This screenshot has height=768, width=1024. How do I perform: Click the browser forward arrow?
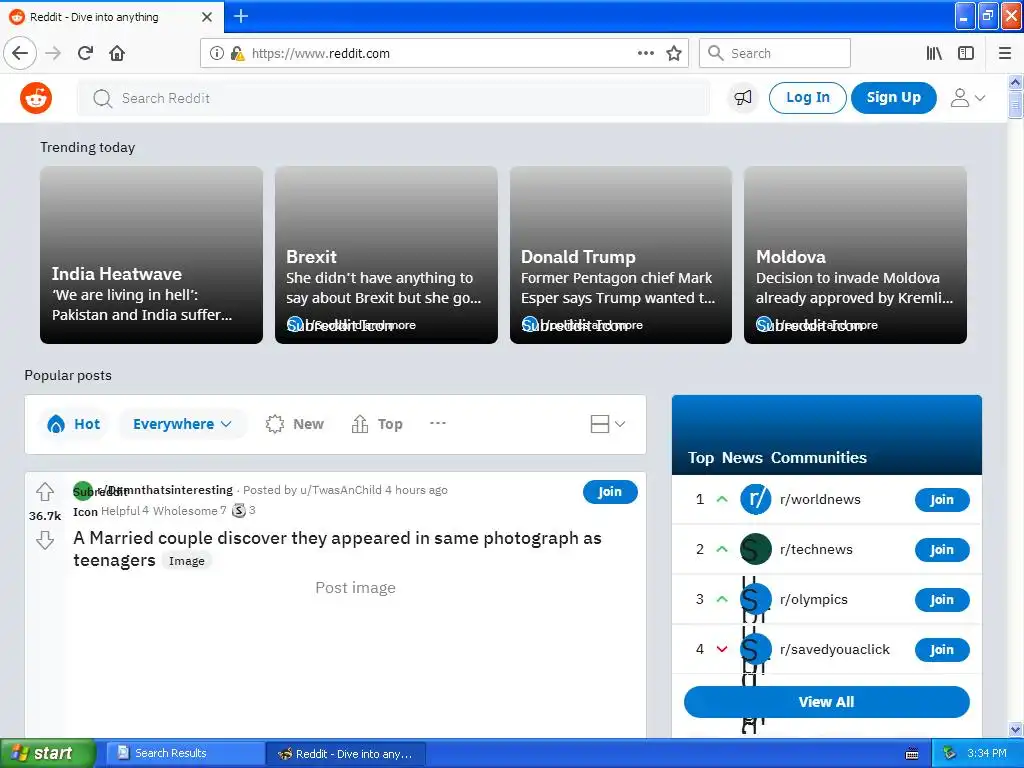click(54, 54)
